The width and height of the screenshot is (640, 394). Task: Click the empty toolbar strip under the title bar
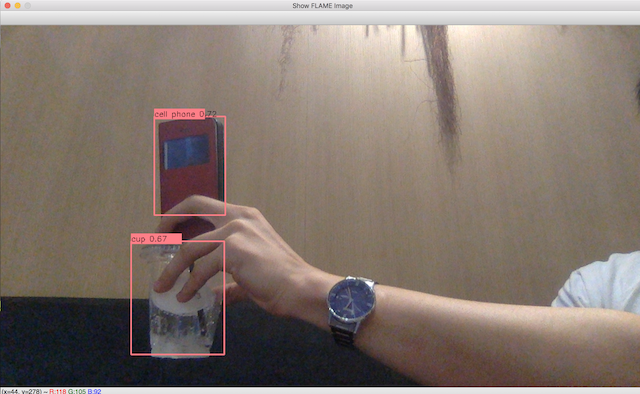pos(320,18)
